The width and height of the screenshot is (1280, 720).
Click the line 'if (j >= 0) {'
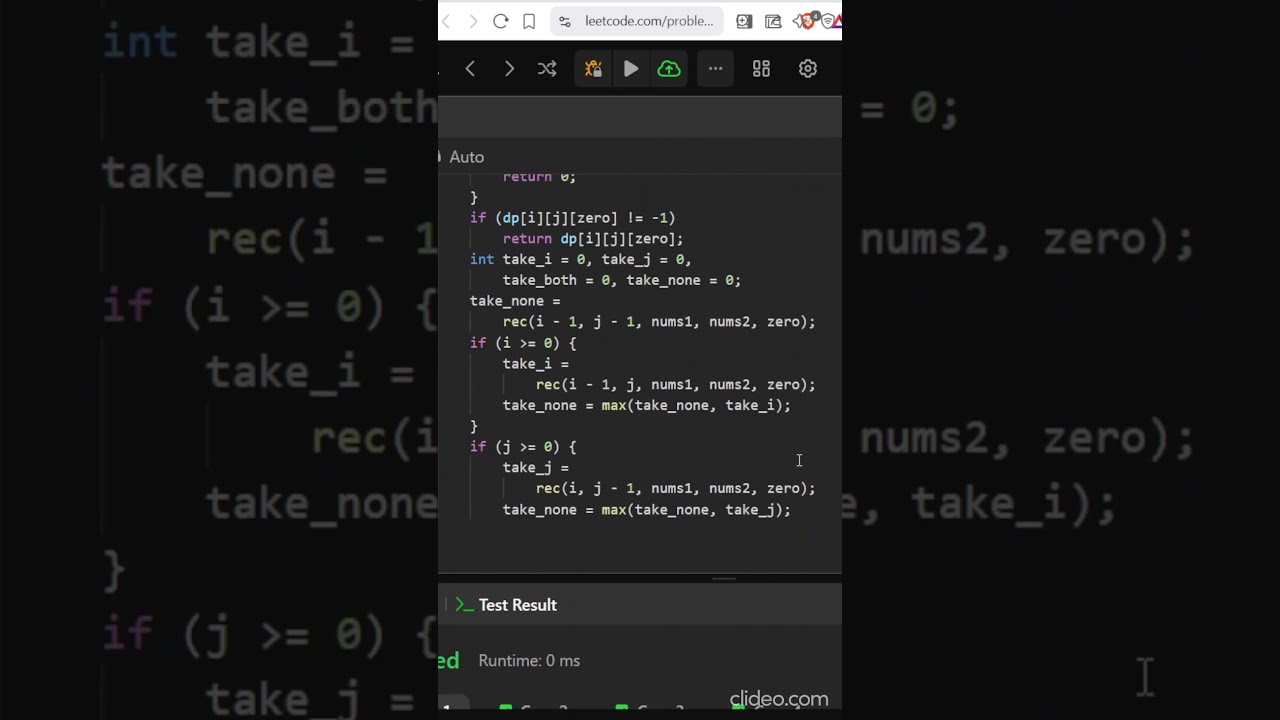coord(523,447)
